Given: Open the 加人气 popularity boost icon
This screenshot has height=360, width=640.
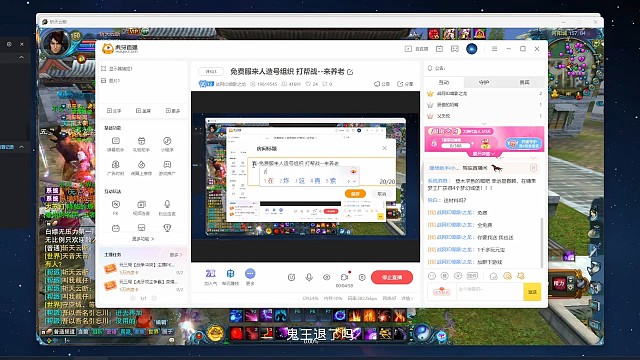Looking at the screenshot, I should (x=210, y=273).
